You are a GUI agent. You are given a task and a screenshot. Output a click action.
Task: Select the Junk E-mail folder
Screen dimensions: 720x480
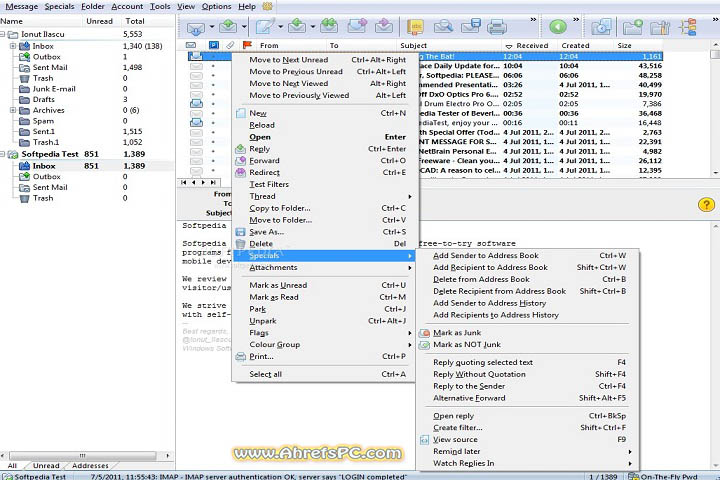[54, 89]
